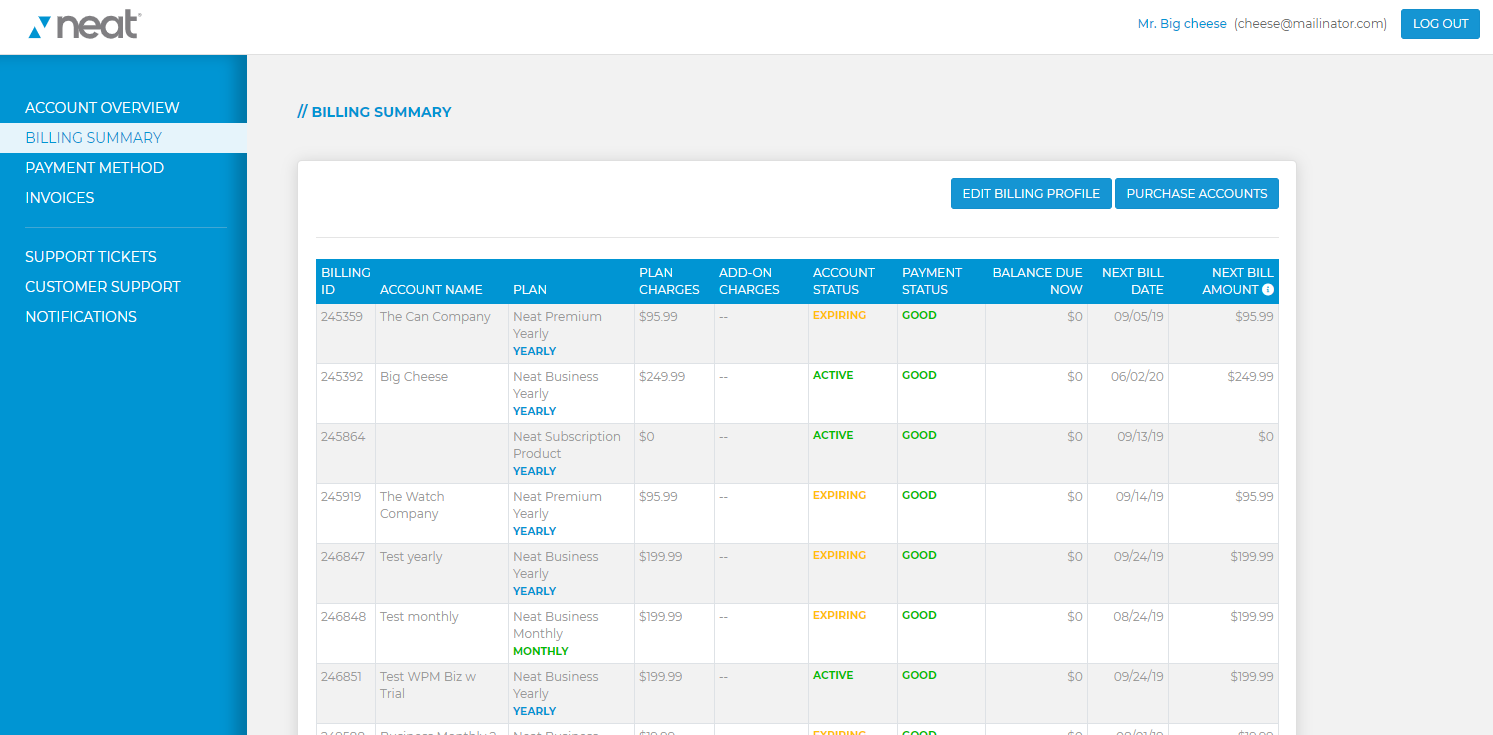Viewport: 1493px width, 735px height.
Task: Select Big Cheese account name
Action: pos(414,377)
